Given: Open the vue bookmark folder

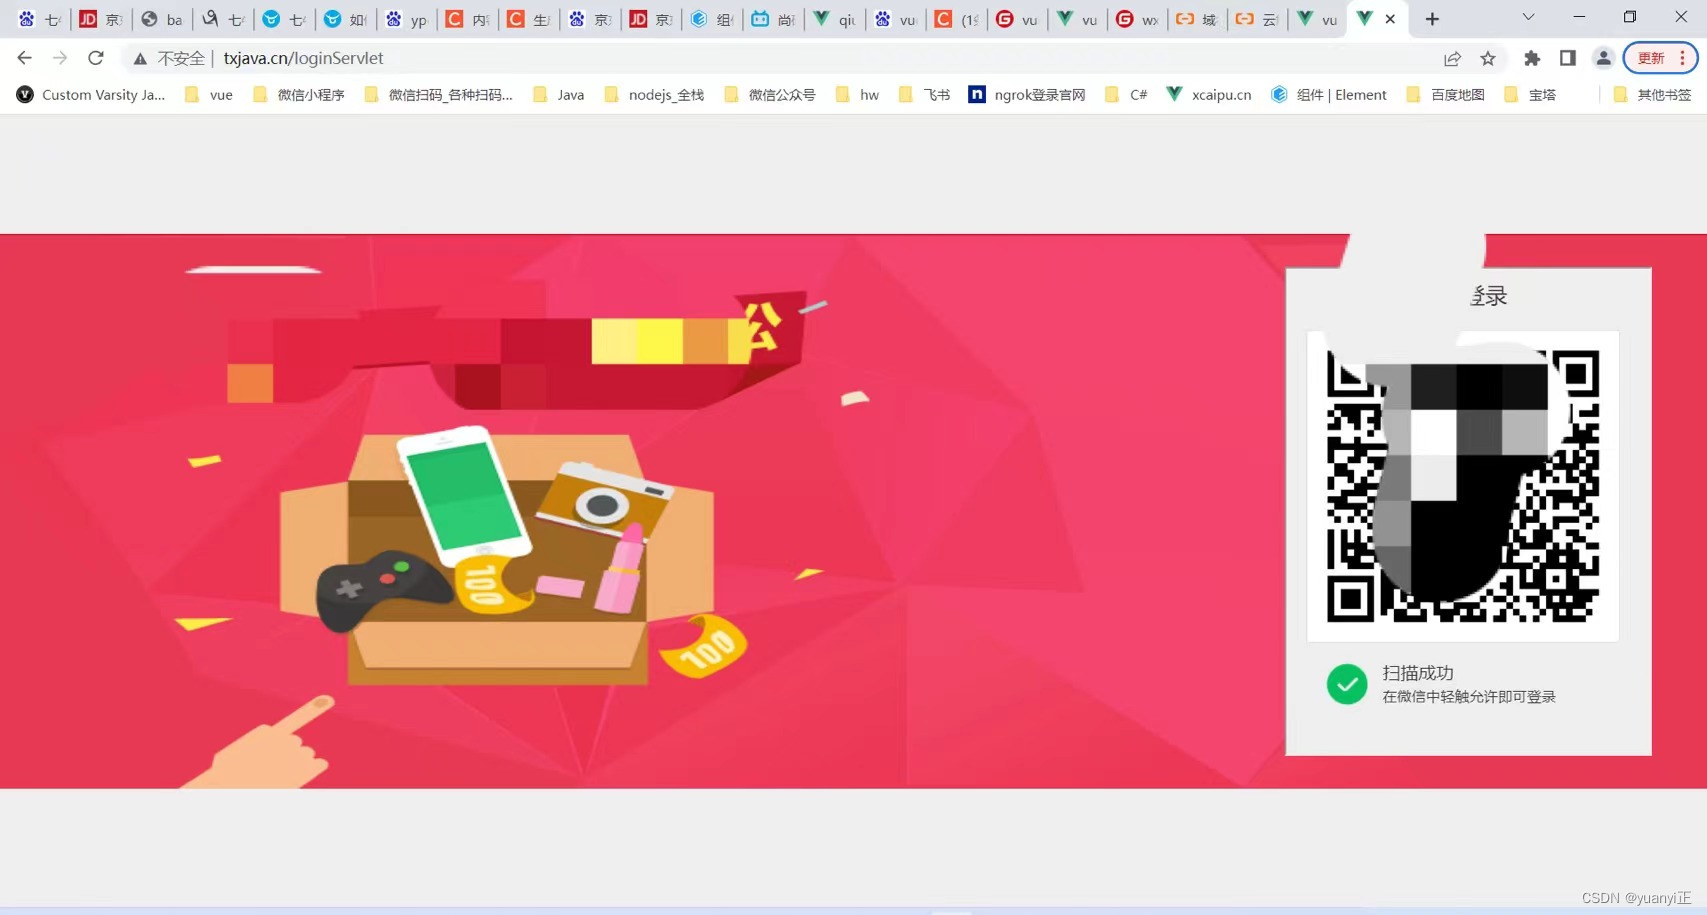Looking at the screenshot, I should coord(209,95).
